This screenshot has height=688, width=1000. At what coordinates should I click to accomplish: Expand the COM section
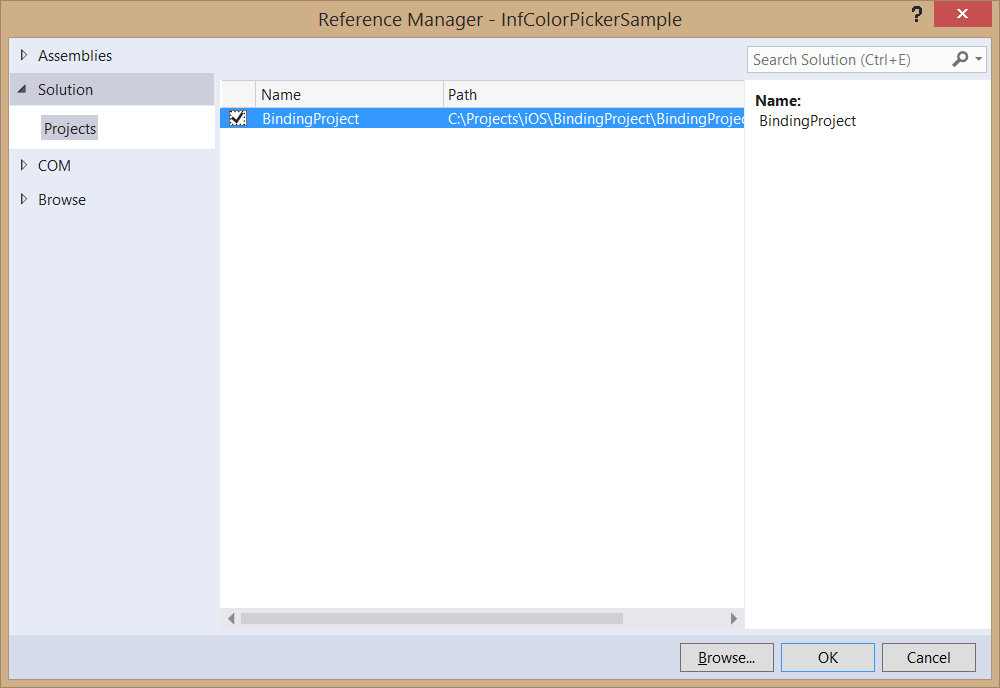[x=24, y=165]
